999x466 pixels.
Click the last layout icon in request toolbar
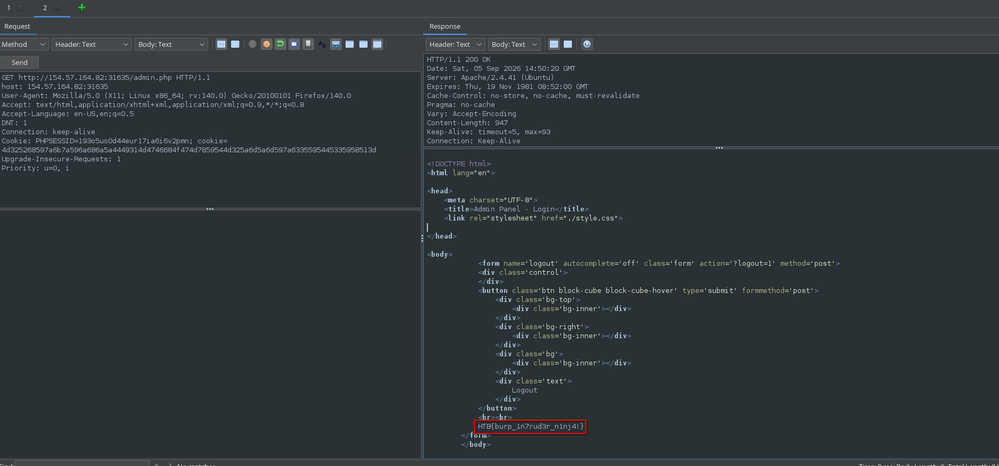(x=377, y=45)
